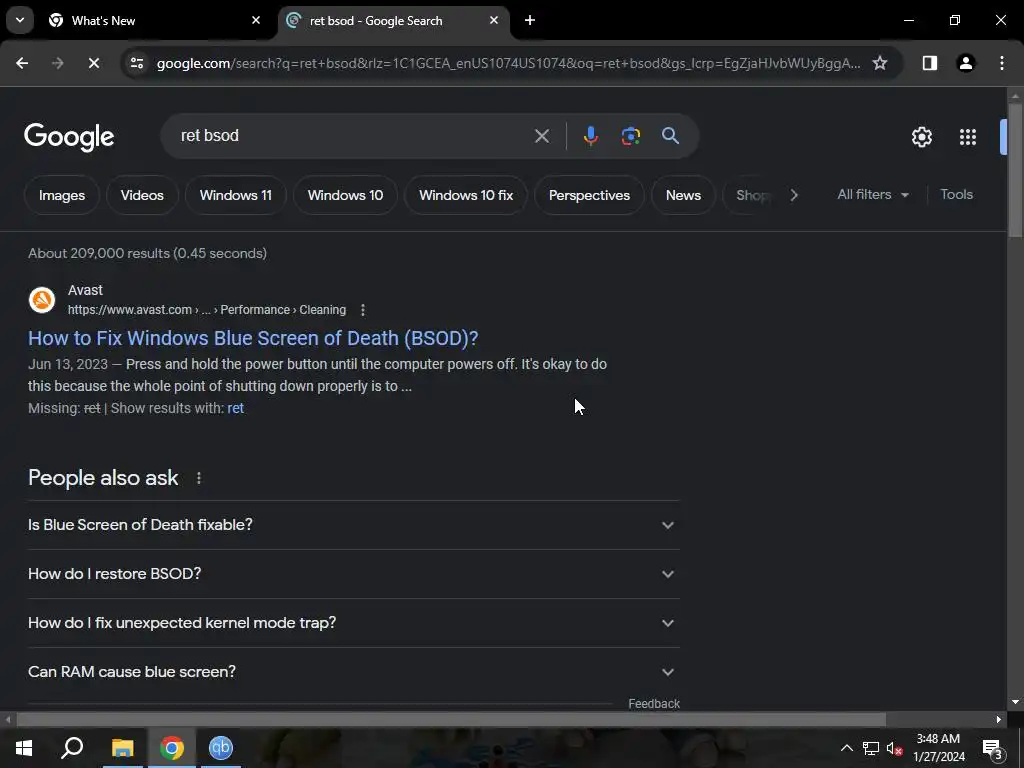Select the Windows 11 filter chip
This screenshot has width=1024, height=768.
[236, 195]
